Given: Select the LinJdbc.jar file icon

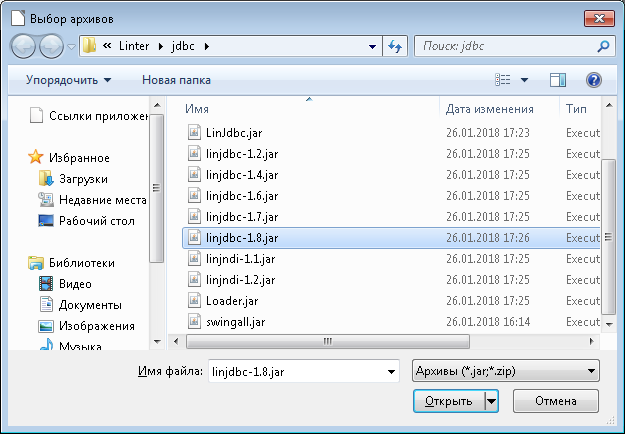Looking at the screenshot, I should point(195,132).
